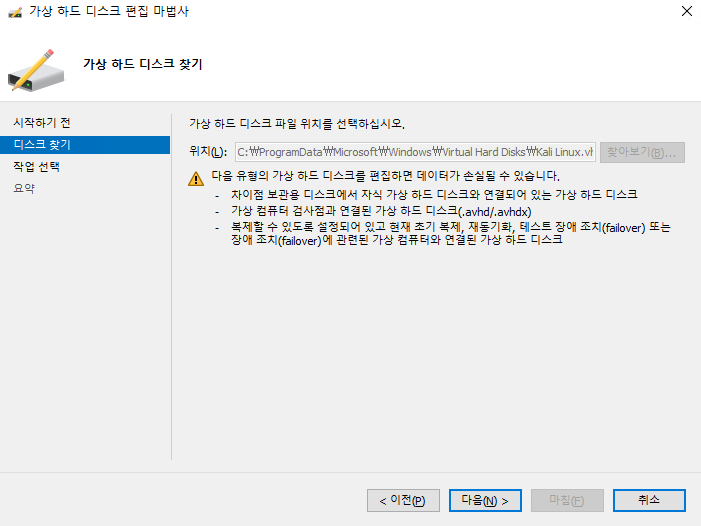This screenshot has width=701, height=526.
Task: Close the wizard with the X button
Action: (685, 12)
